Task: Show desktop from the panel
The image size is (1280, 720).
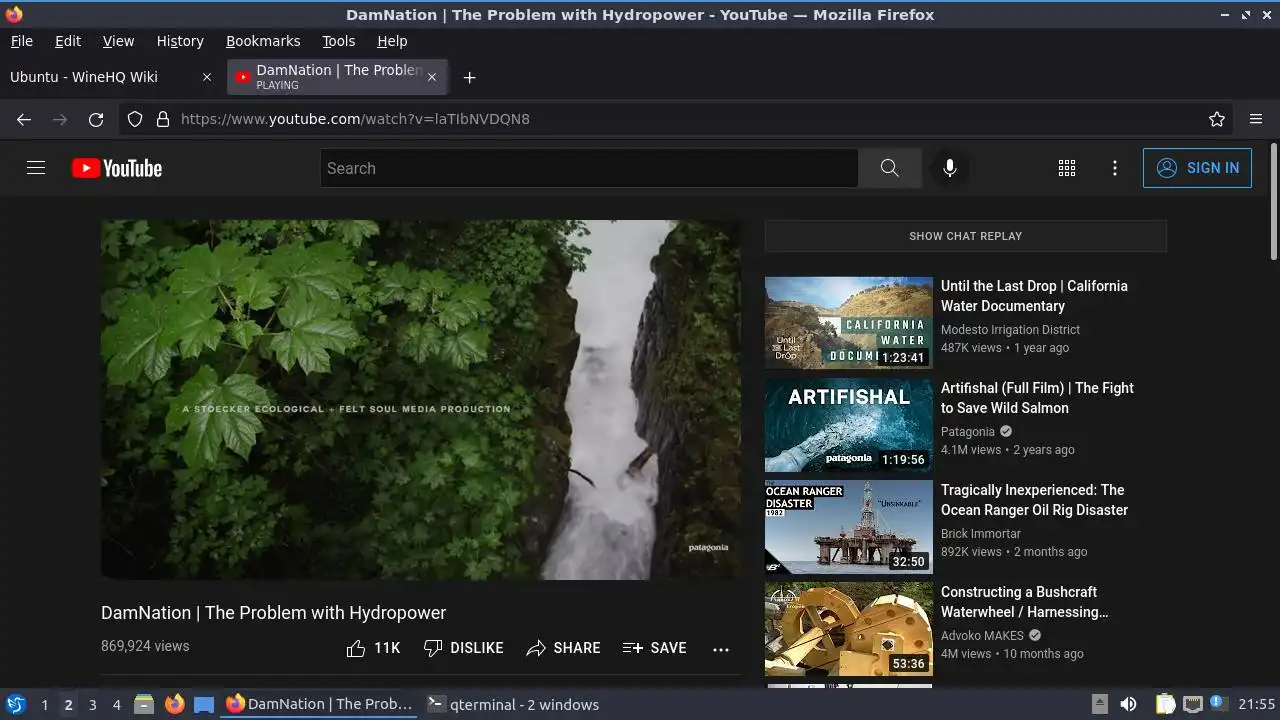Action: [x=204, y=704]
